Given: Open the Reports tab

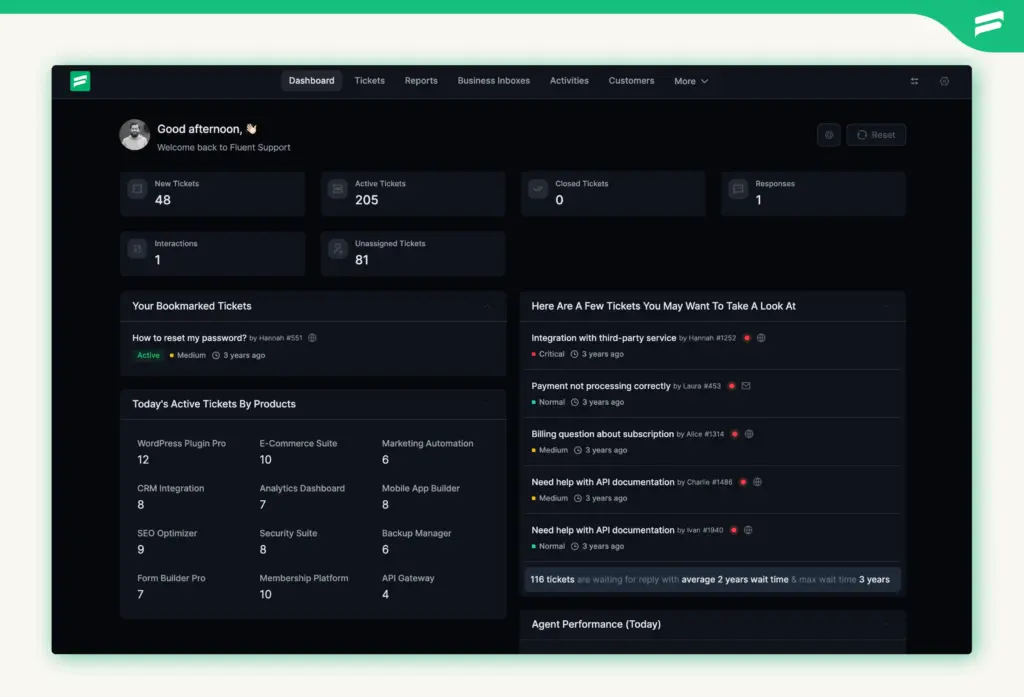Looking at the screenshot, I should click(421, 81).
